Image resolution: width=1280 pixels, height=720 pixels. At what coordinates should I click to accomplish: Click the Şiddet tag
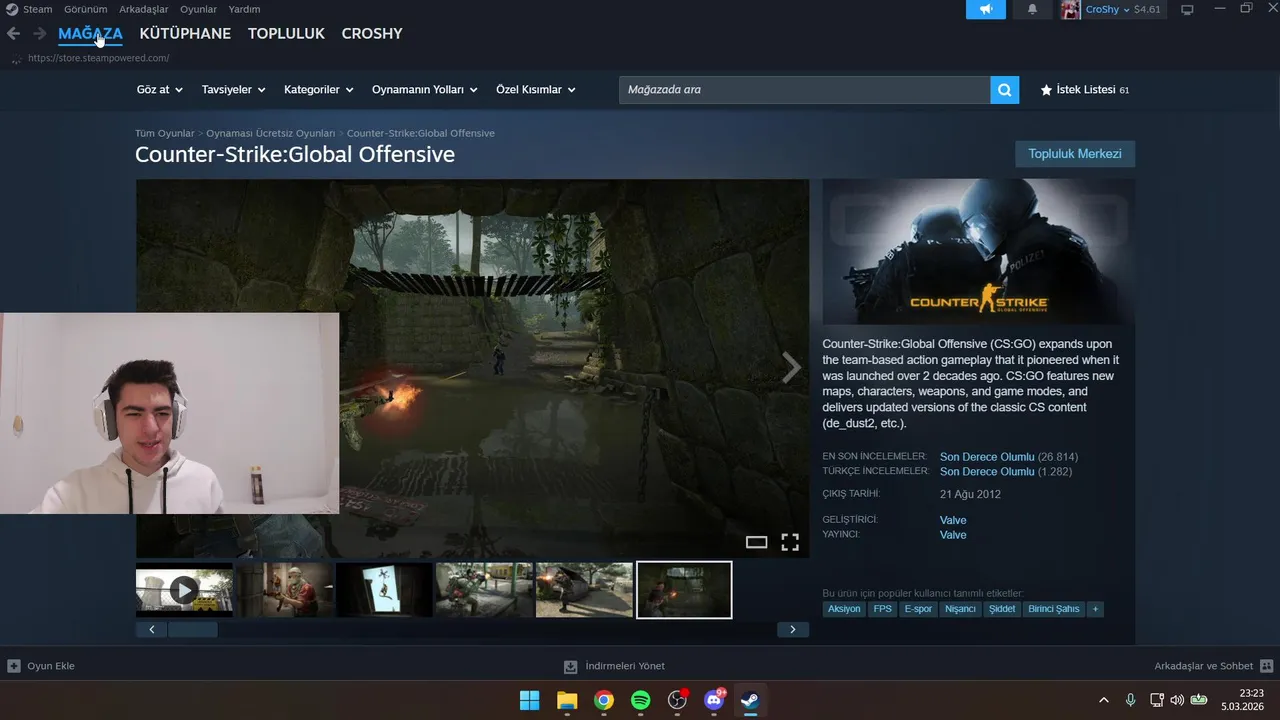(1002, 609)
